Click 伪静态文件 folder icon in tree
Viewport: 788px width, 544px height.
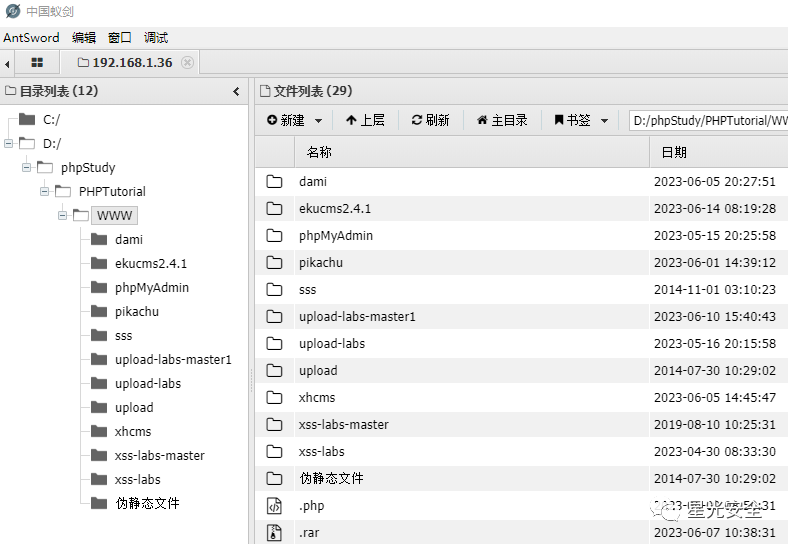click(x=99, y=503)
